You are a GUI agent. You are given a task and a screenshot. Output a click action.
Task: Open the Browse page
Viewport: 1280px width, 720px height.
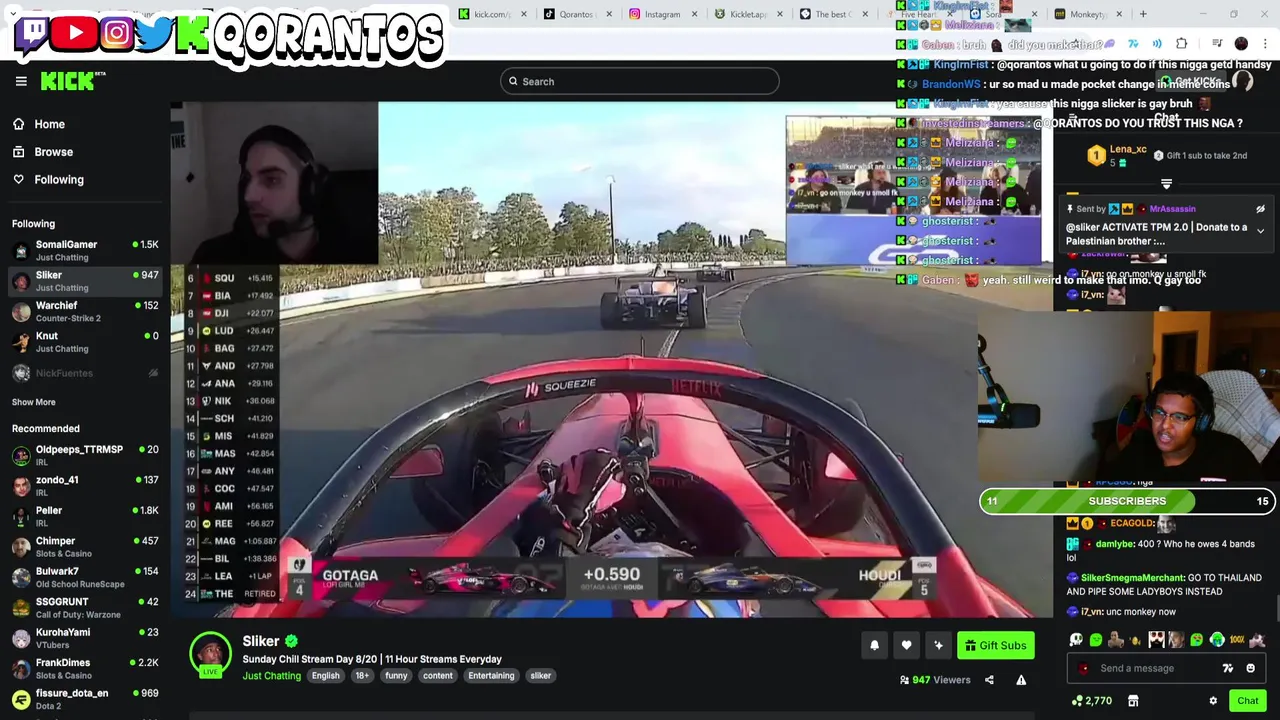(x=42, y=152)
